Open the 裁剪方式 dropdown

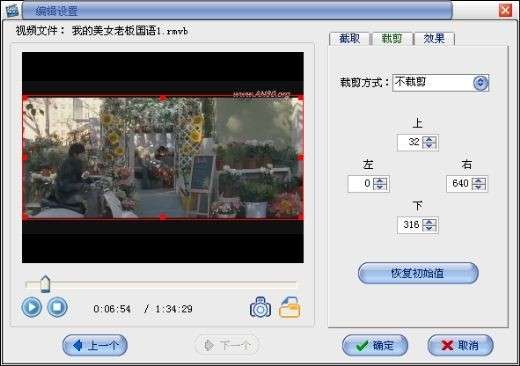(x=480, y=83)
